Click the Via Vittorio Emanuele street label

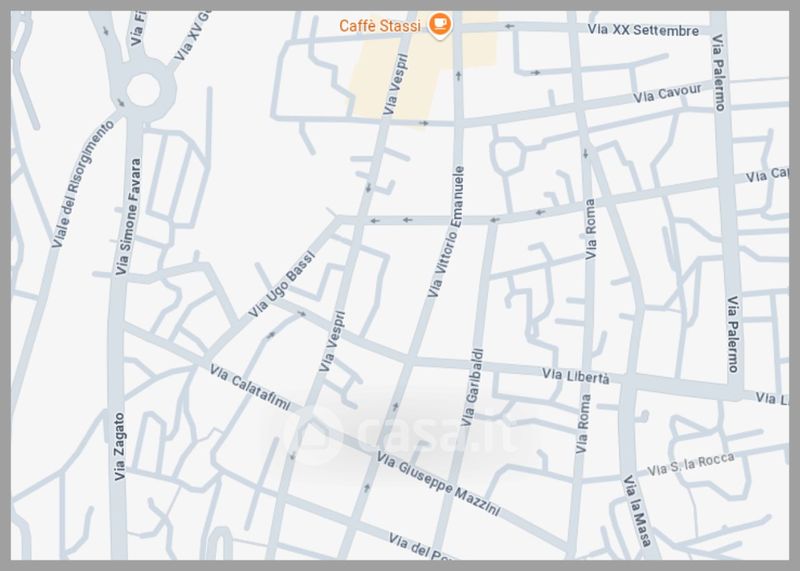click(447, 231)
